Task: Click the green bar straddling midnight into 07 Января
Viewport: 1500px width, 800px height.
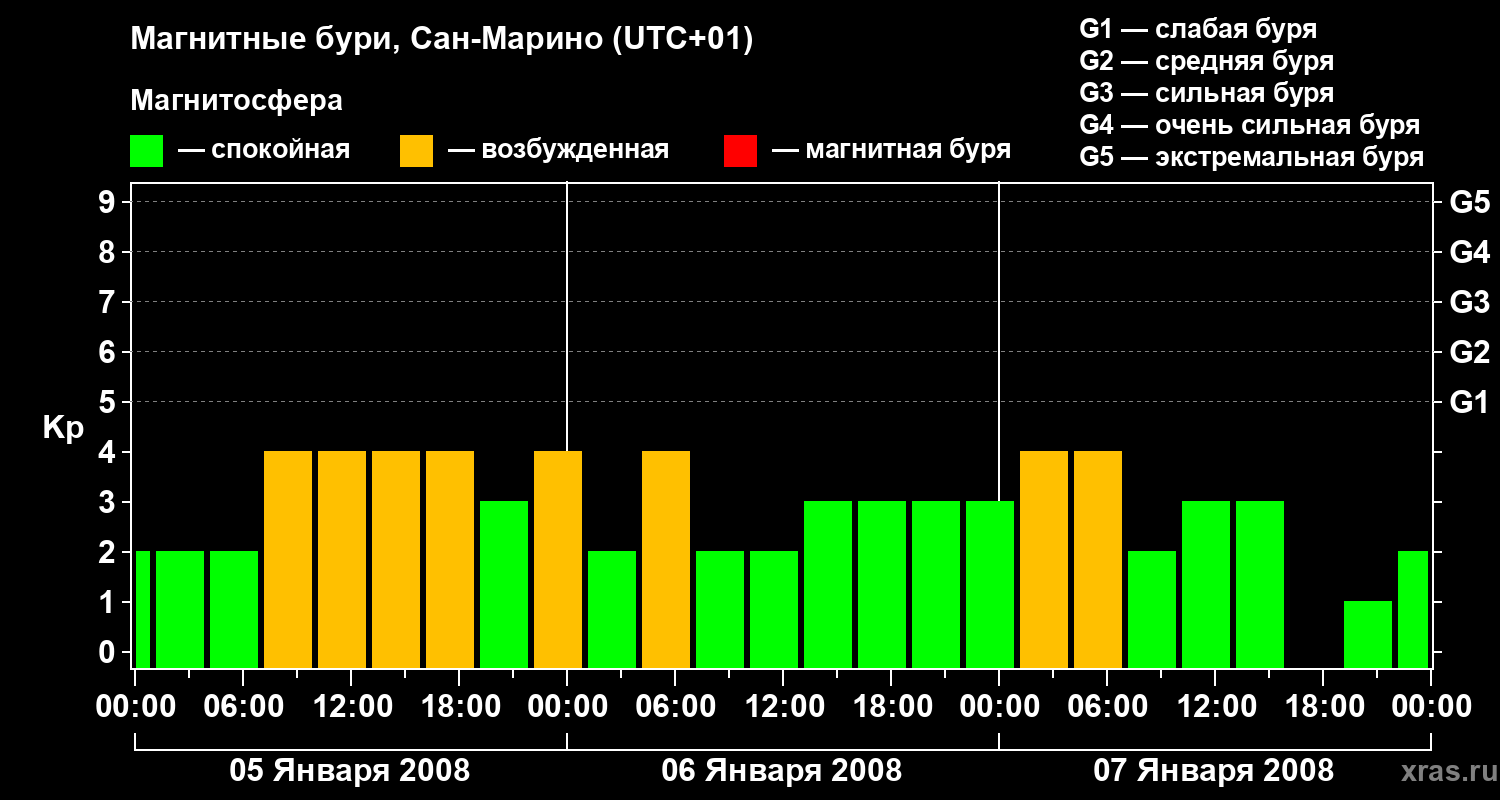Action: tap(990, 584)
